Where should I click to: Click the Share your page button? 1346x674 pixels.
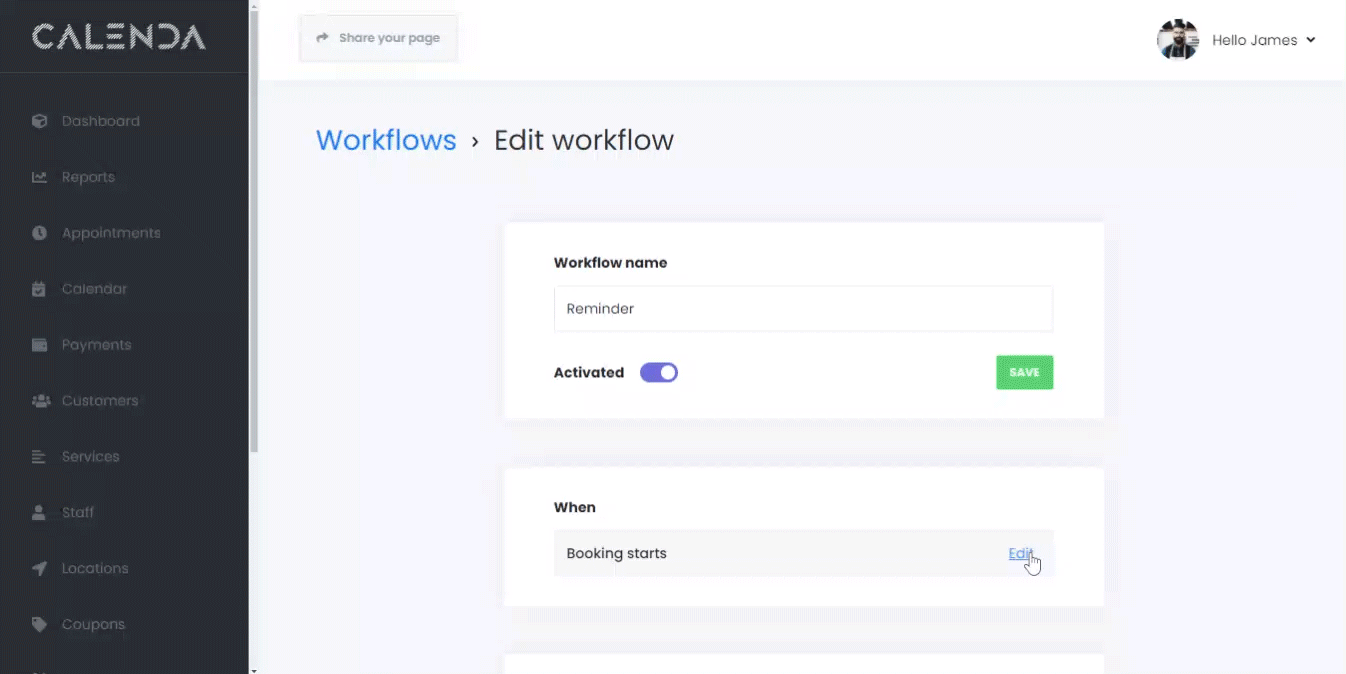(378, 38)
